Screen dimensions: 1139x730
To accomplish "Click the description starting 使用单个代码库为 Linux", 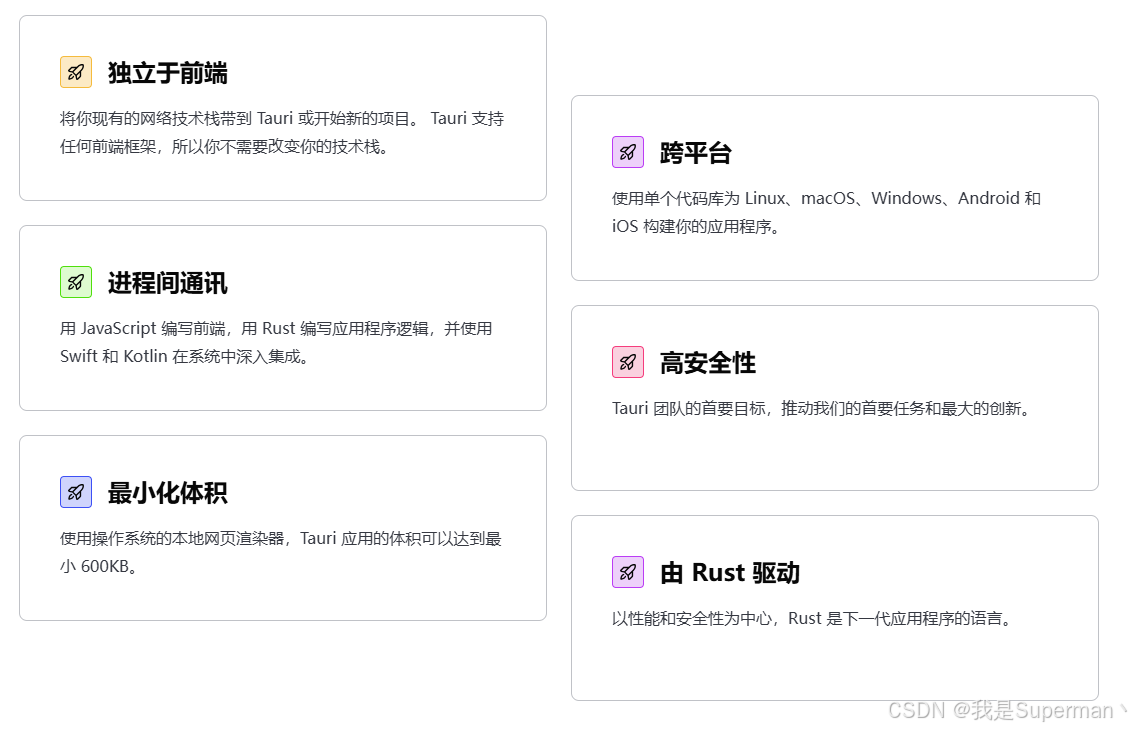I will (827, 212).
